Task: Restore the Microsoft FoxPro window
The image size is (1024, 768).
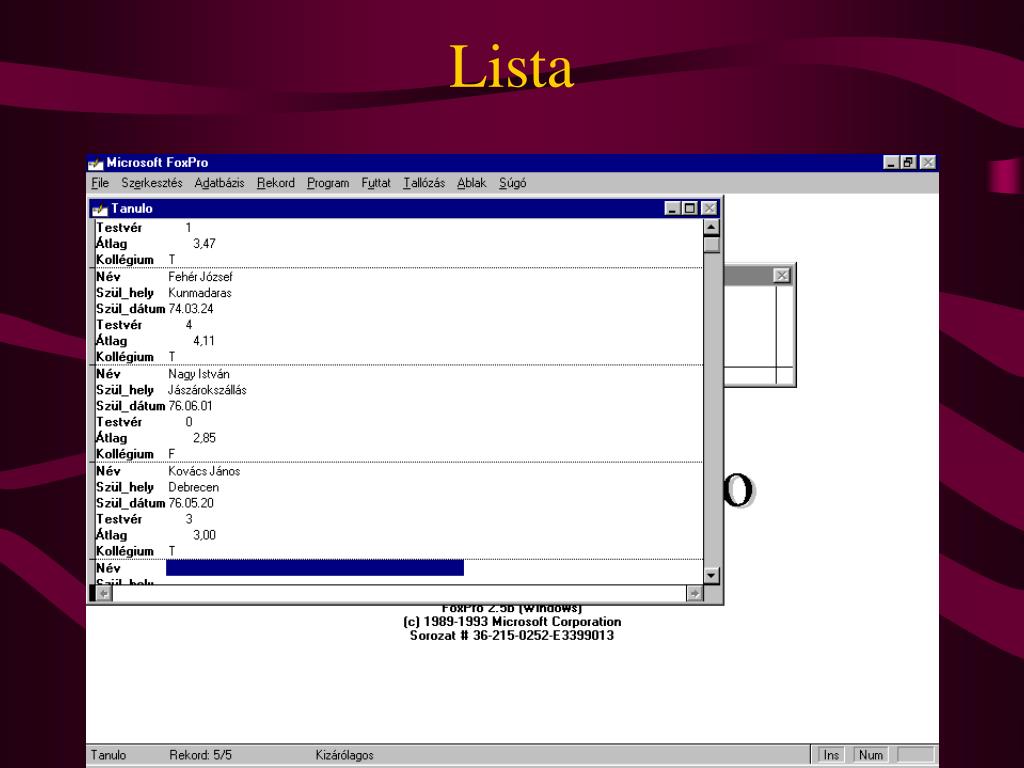Action: coord(909,163)
